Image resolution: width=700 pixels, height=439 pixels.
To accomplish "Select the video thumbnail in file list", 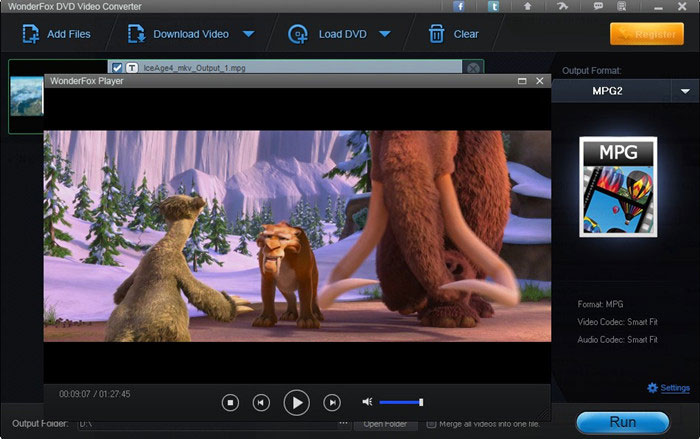I will point(26,96).
